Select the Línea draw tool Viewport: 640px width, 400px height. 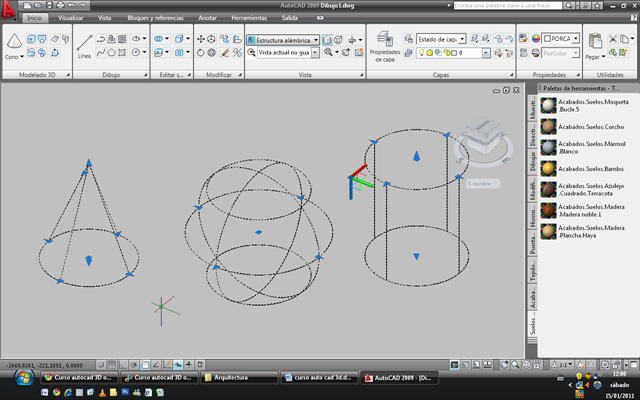point(84,47)
